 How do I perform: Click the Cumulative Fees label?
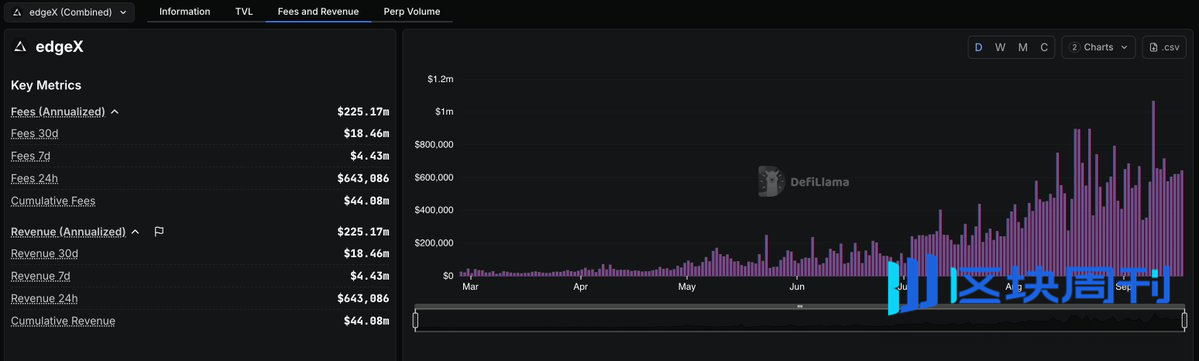coord(53,200)
